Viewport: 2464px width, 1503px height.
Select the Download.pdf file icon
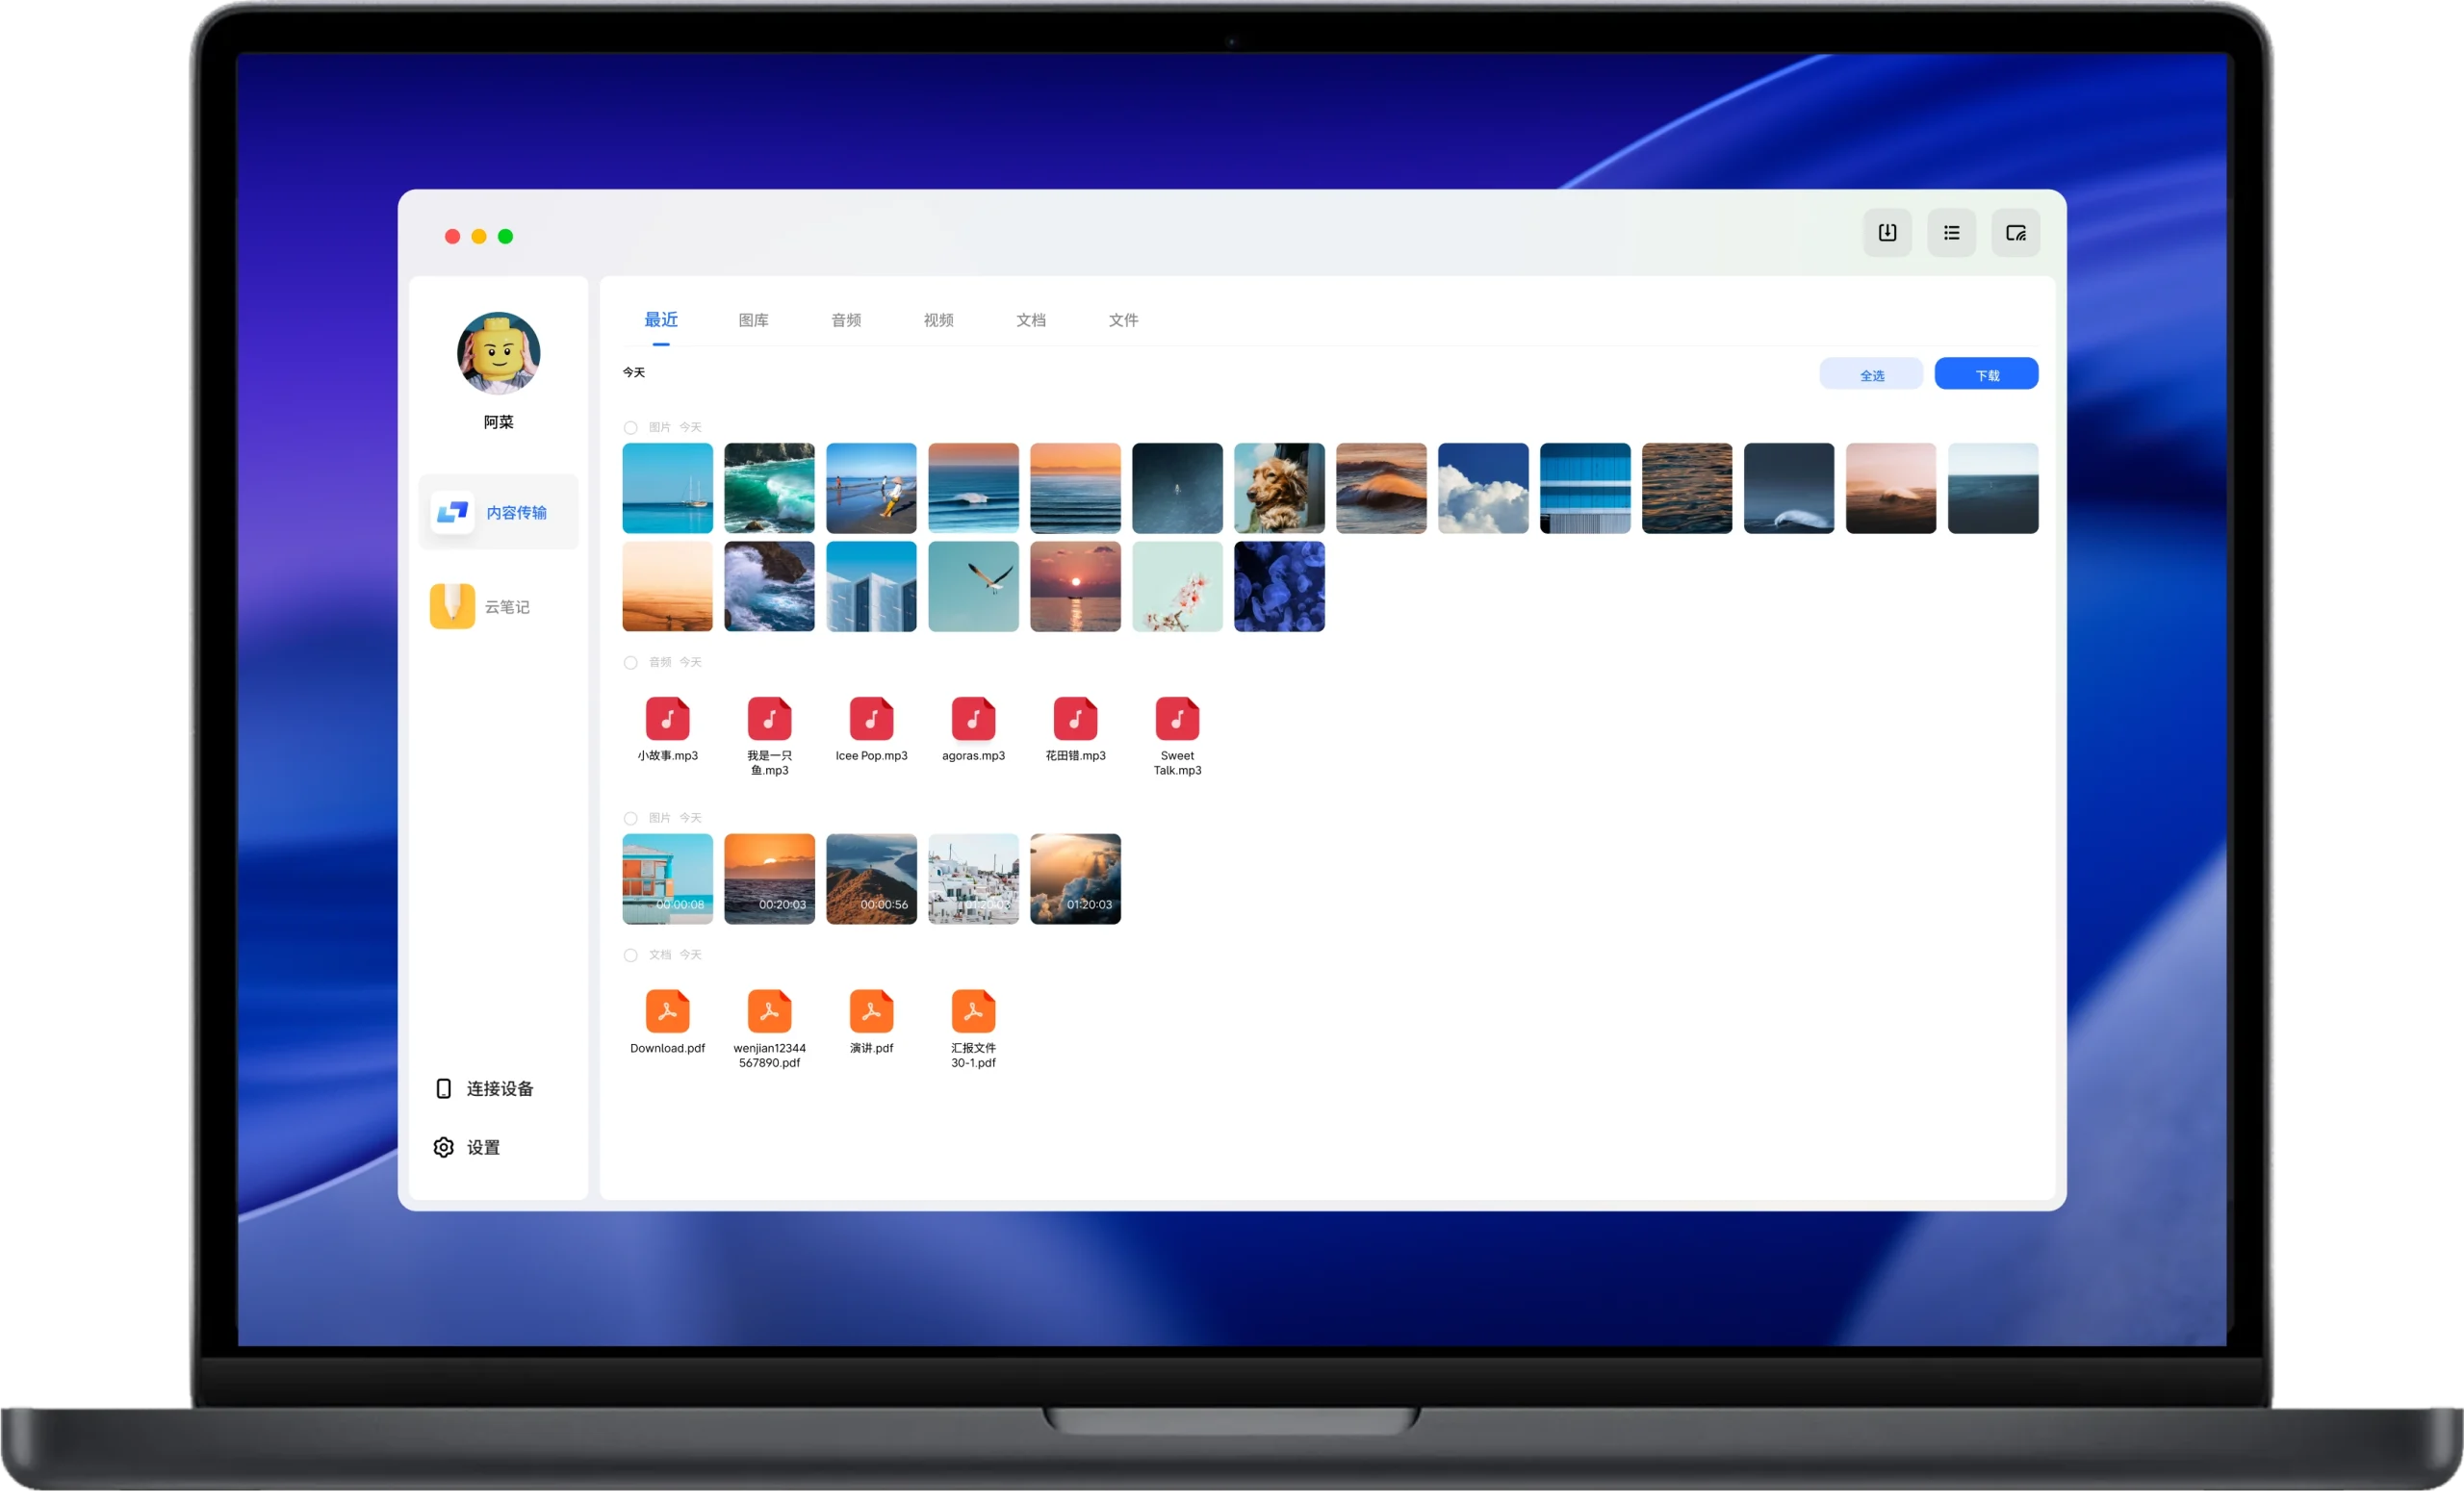667,1011
